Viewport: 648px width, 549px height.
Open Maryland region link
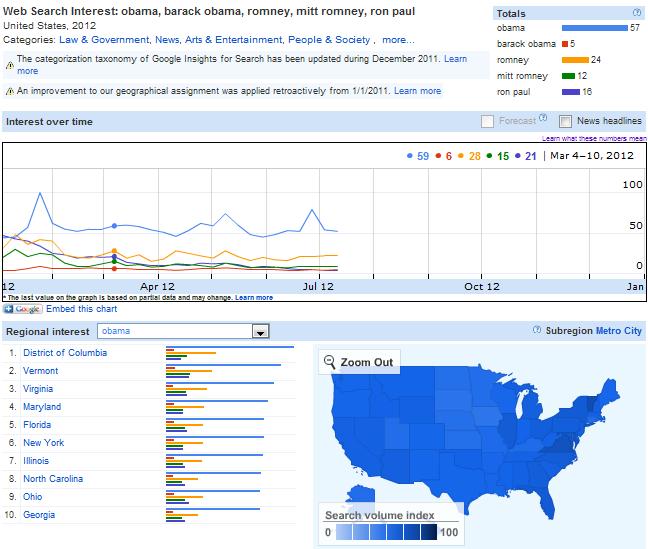[x=42, y=407]
